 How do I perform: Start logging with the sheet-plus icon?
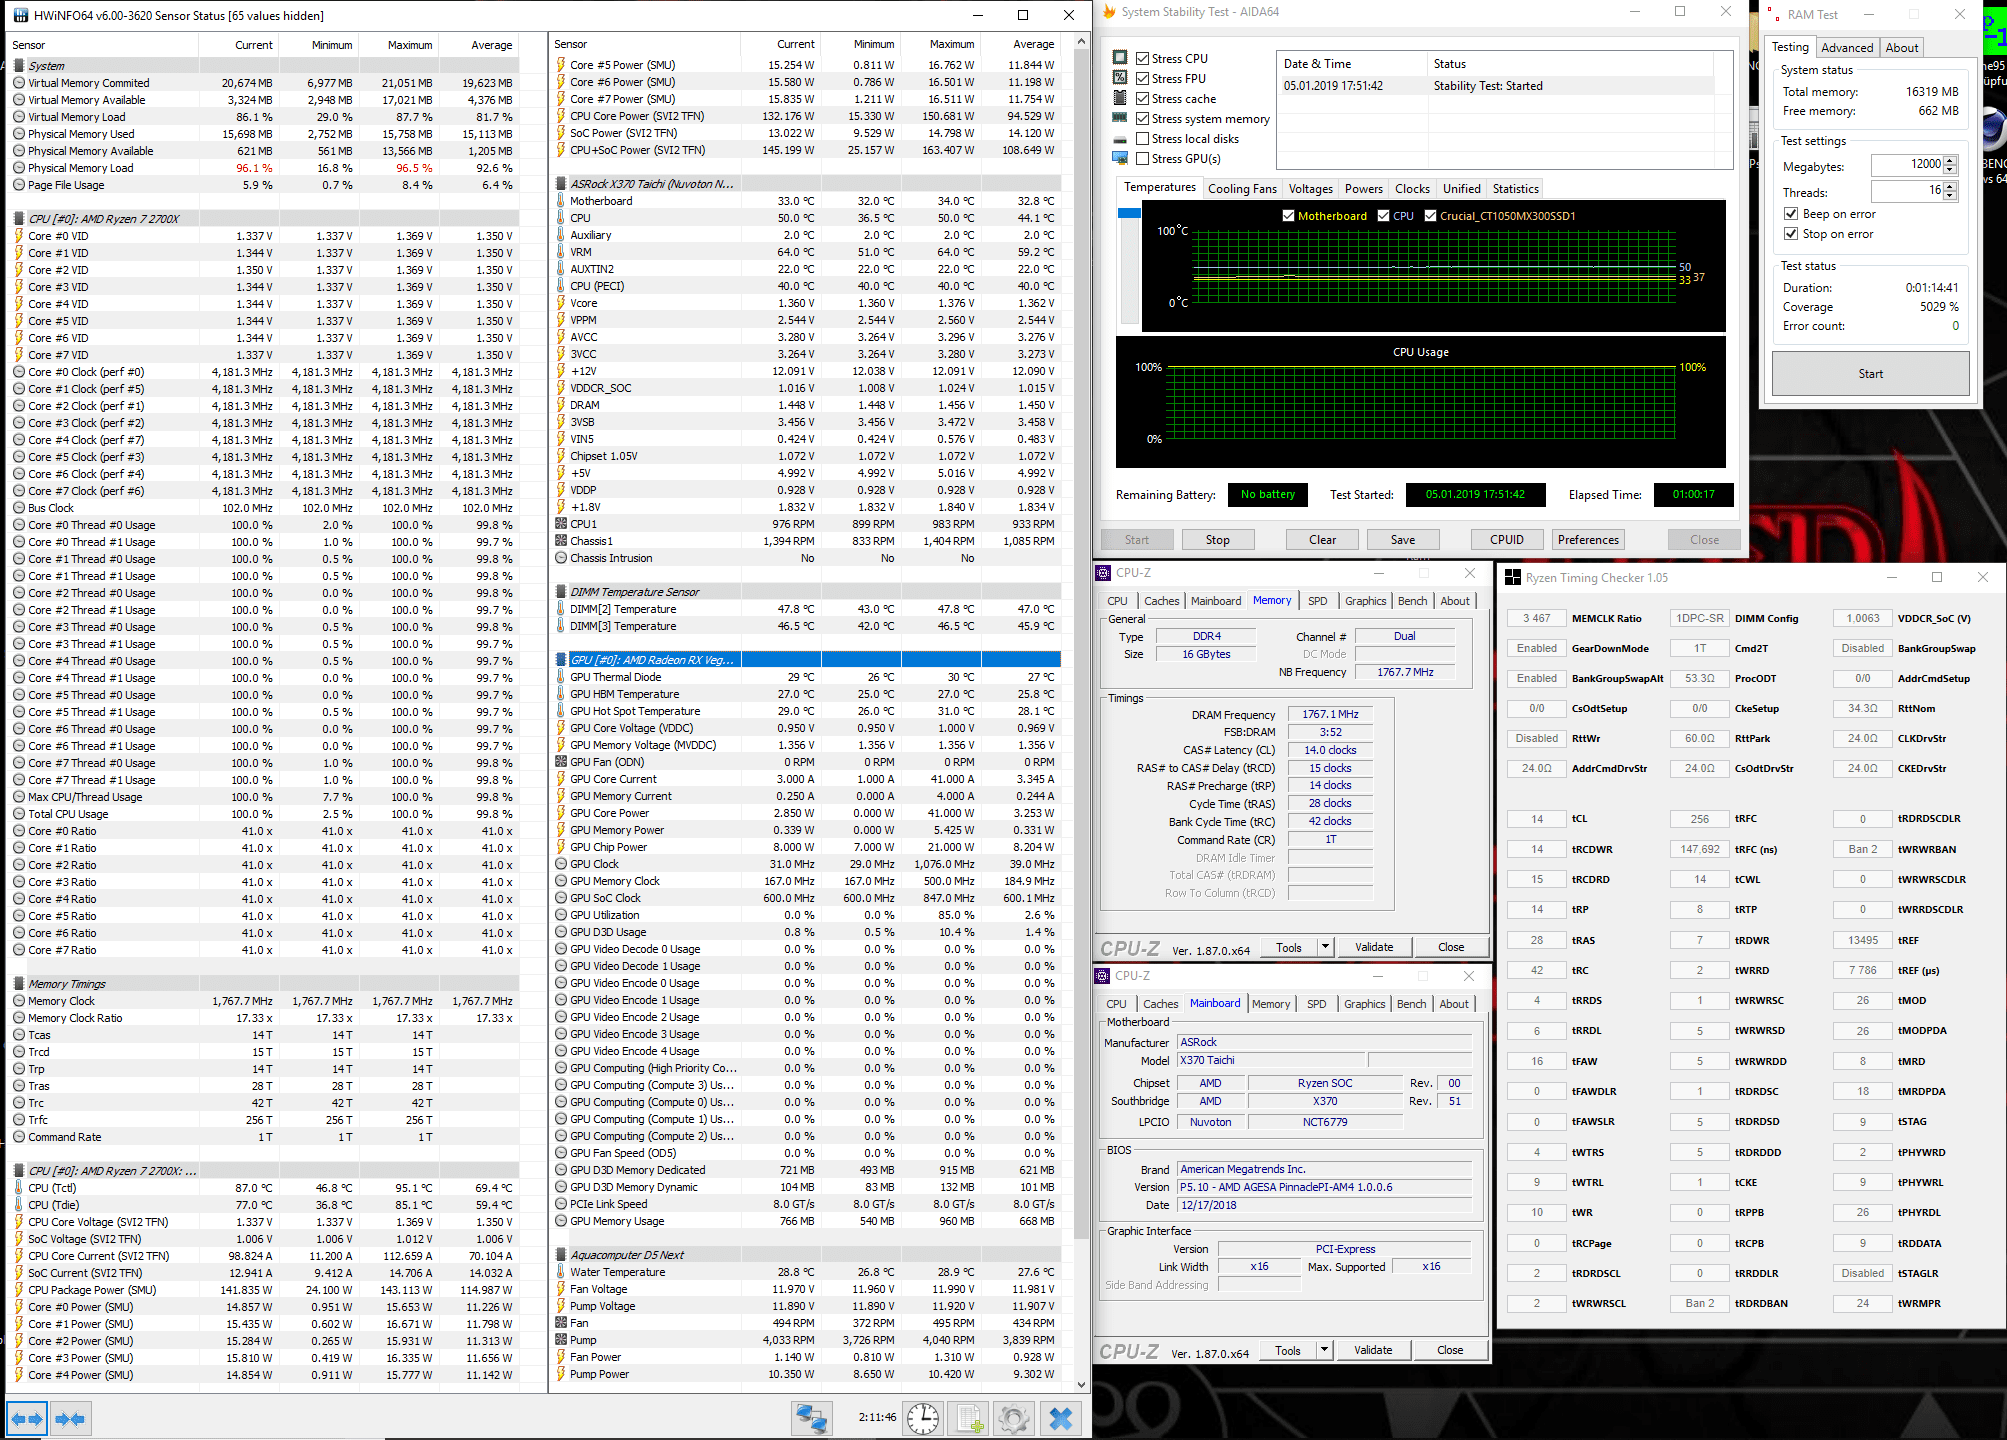[x=969, y=1418]
